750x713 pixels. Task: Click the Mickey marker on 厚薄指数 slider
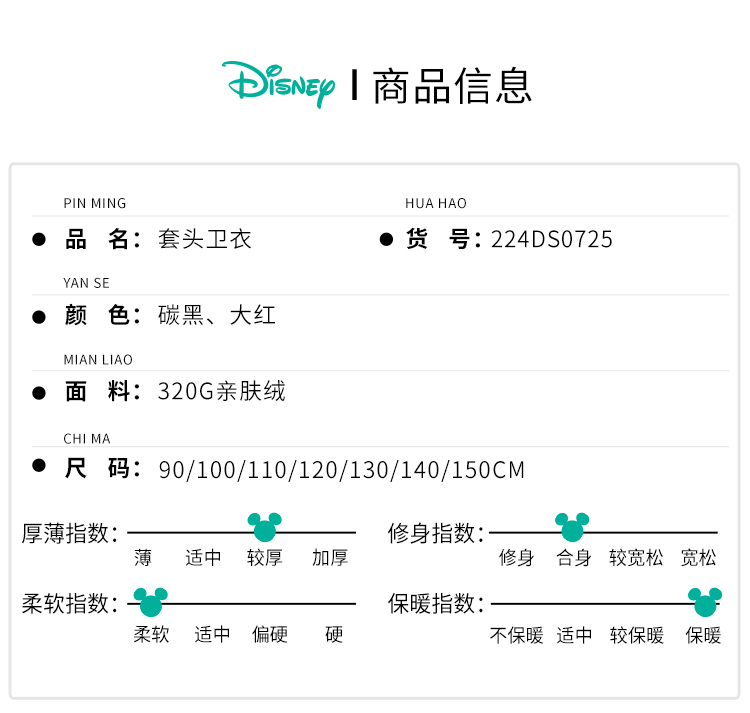tap(265, 527)
